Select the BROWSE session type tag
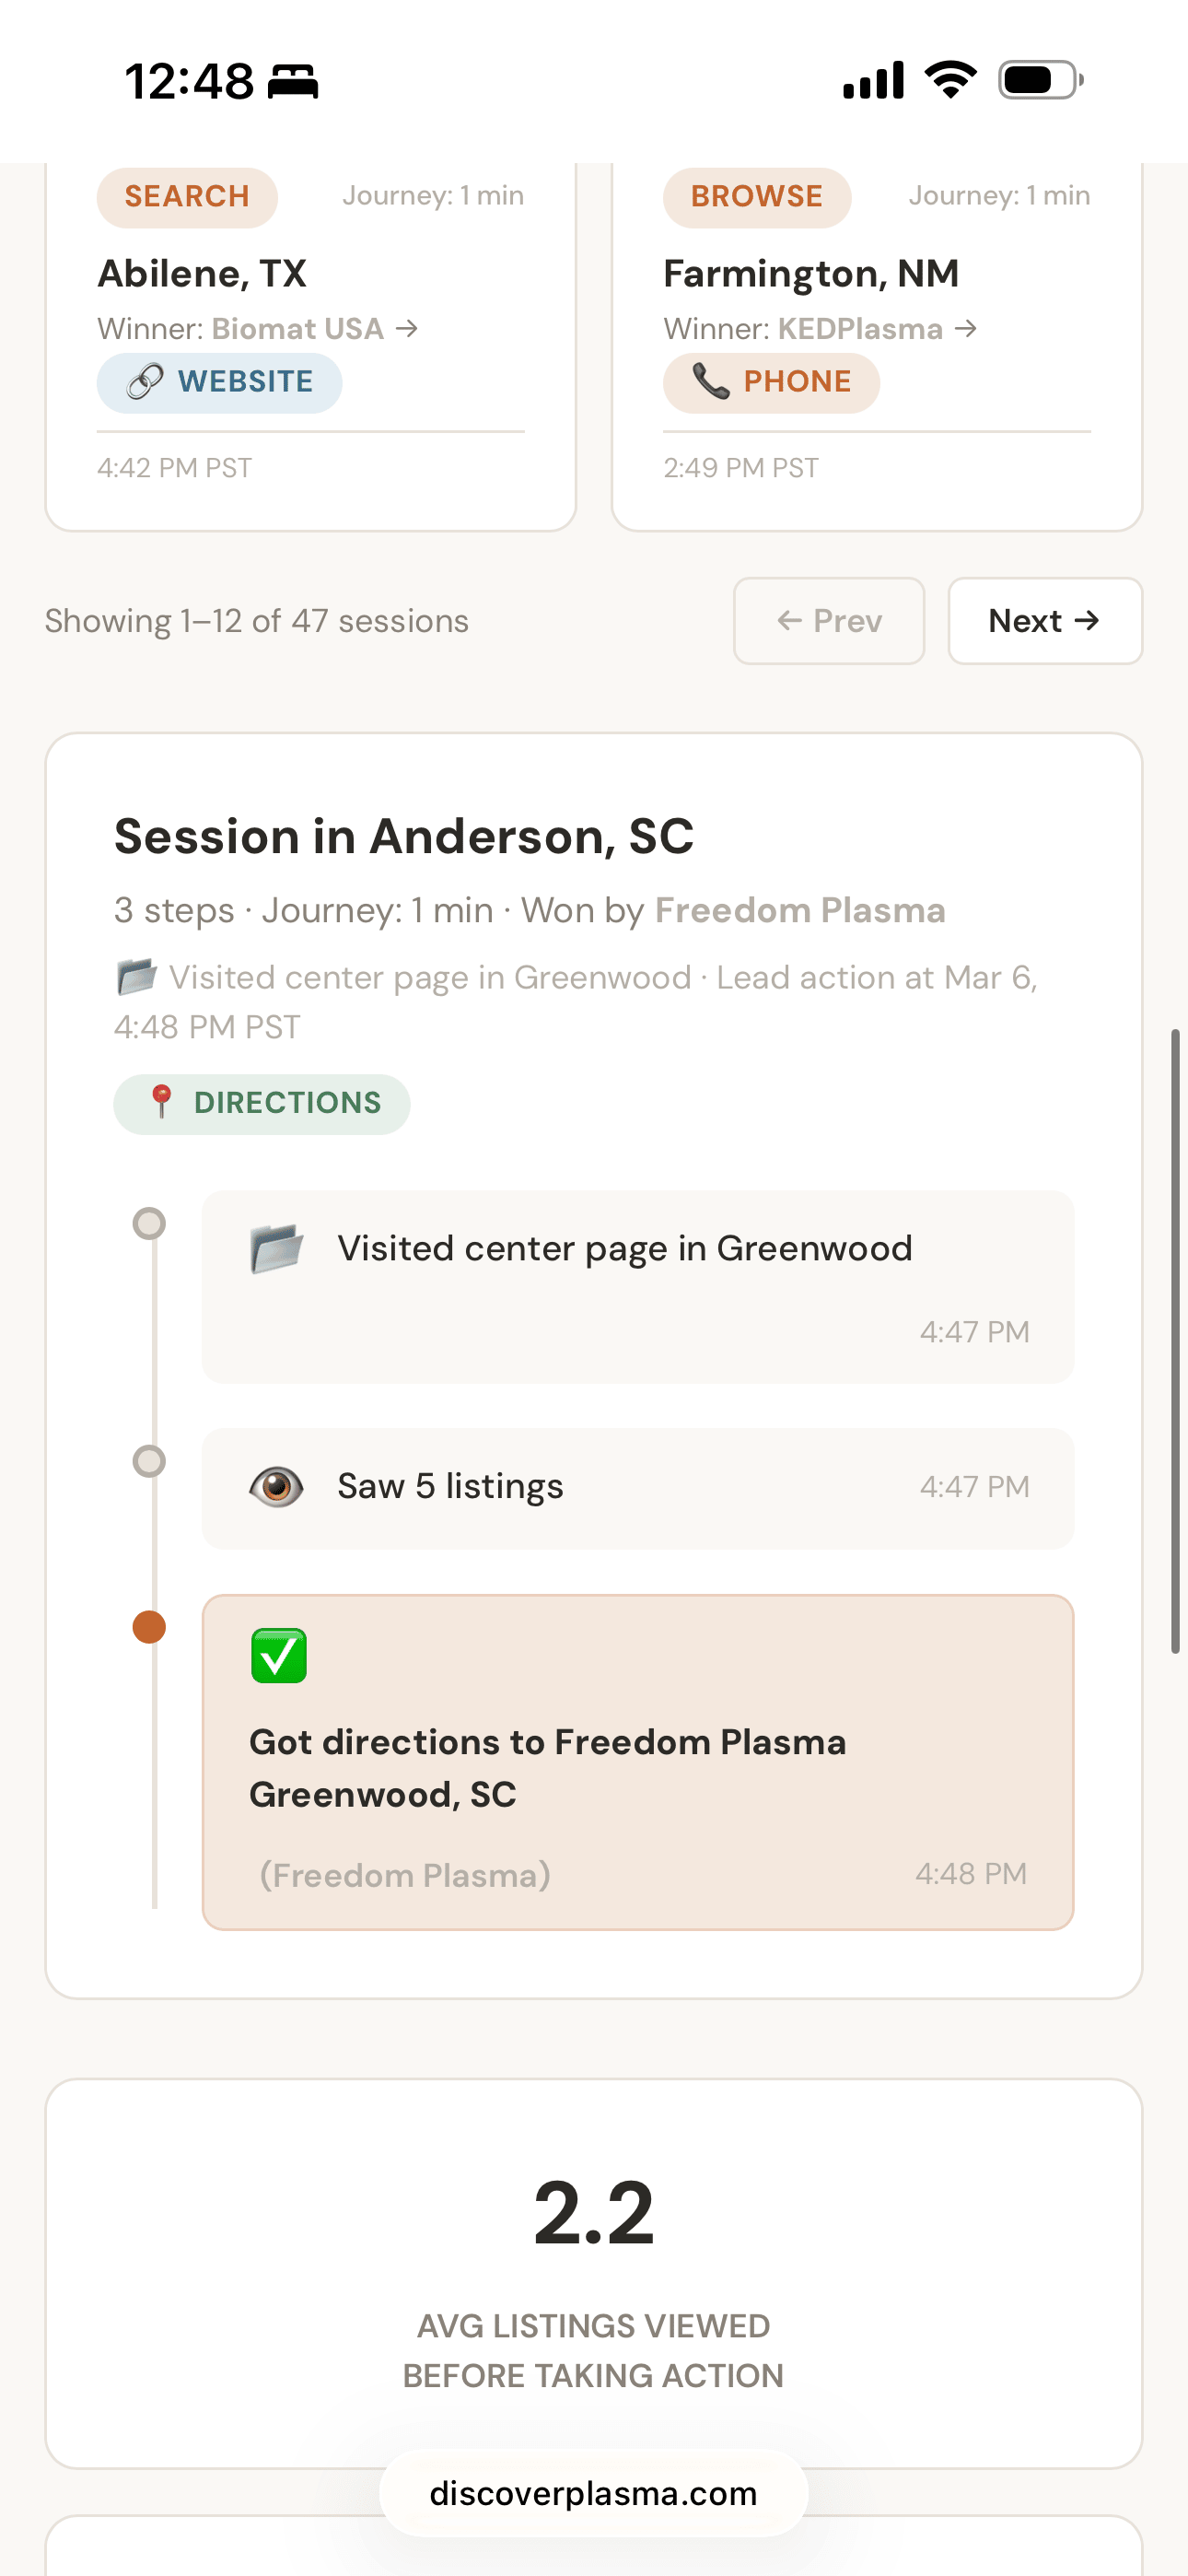The image size is (1188, 2576). pyautogui.click(x=756, y=196)
